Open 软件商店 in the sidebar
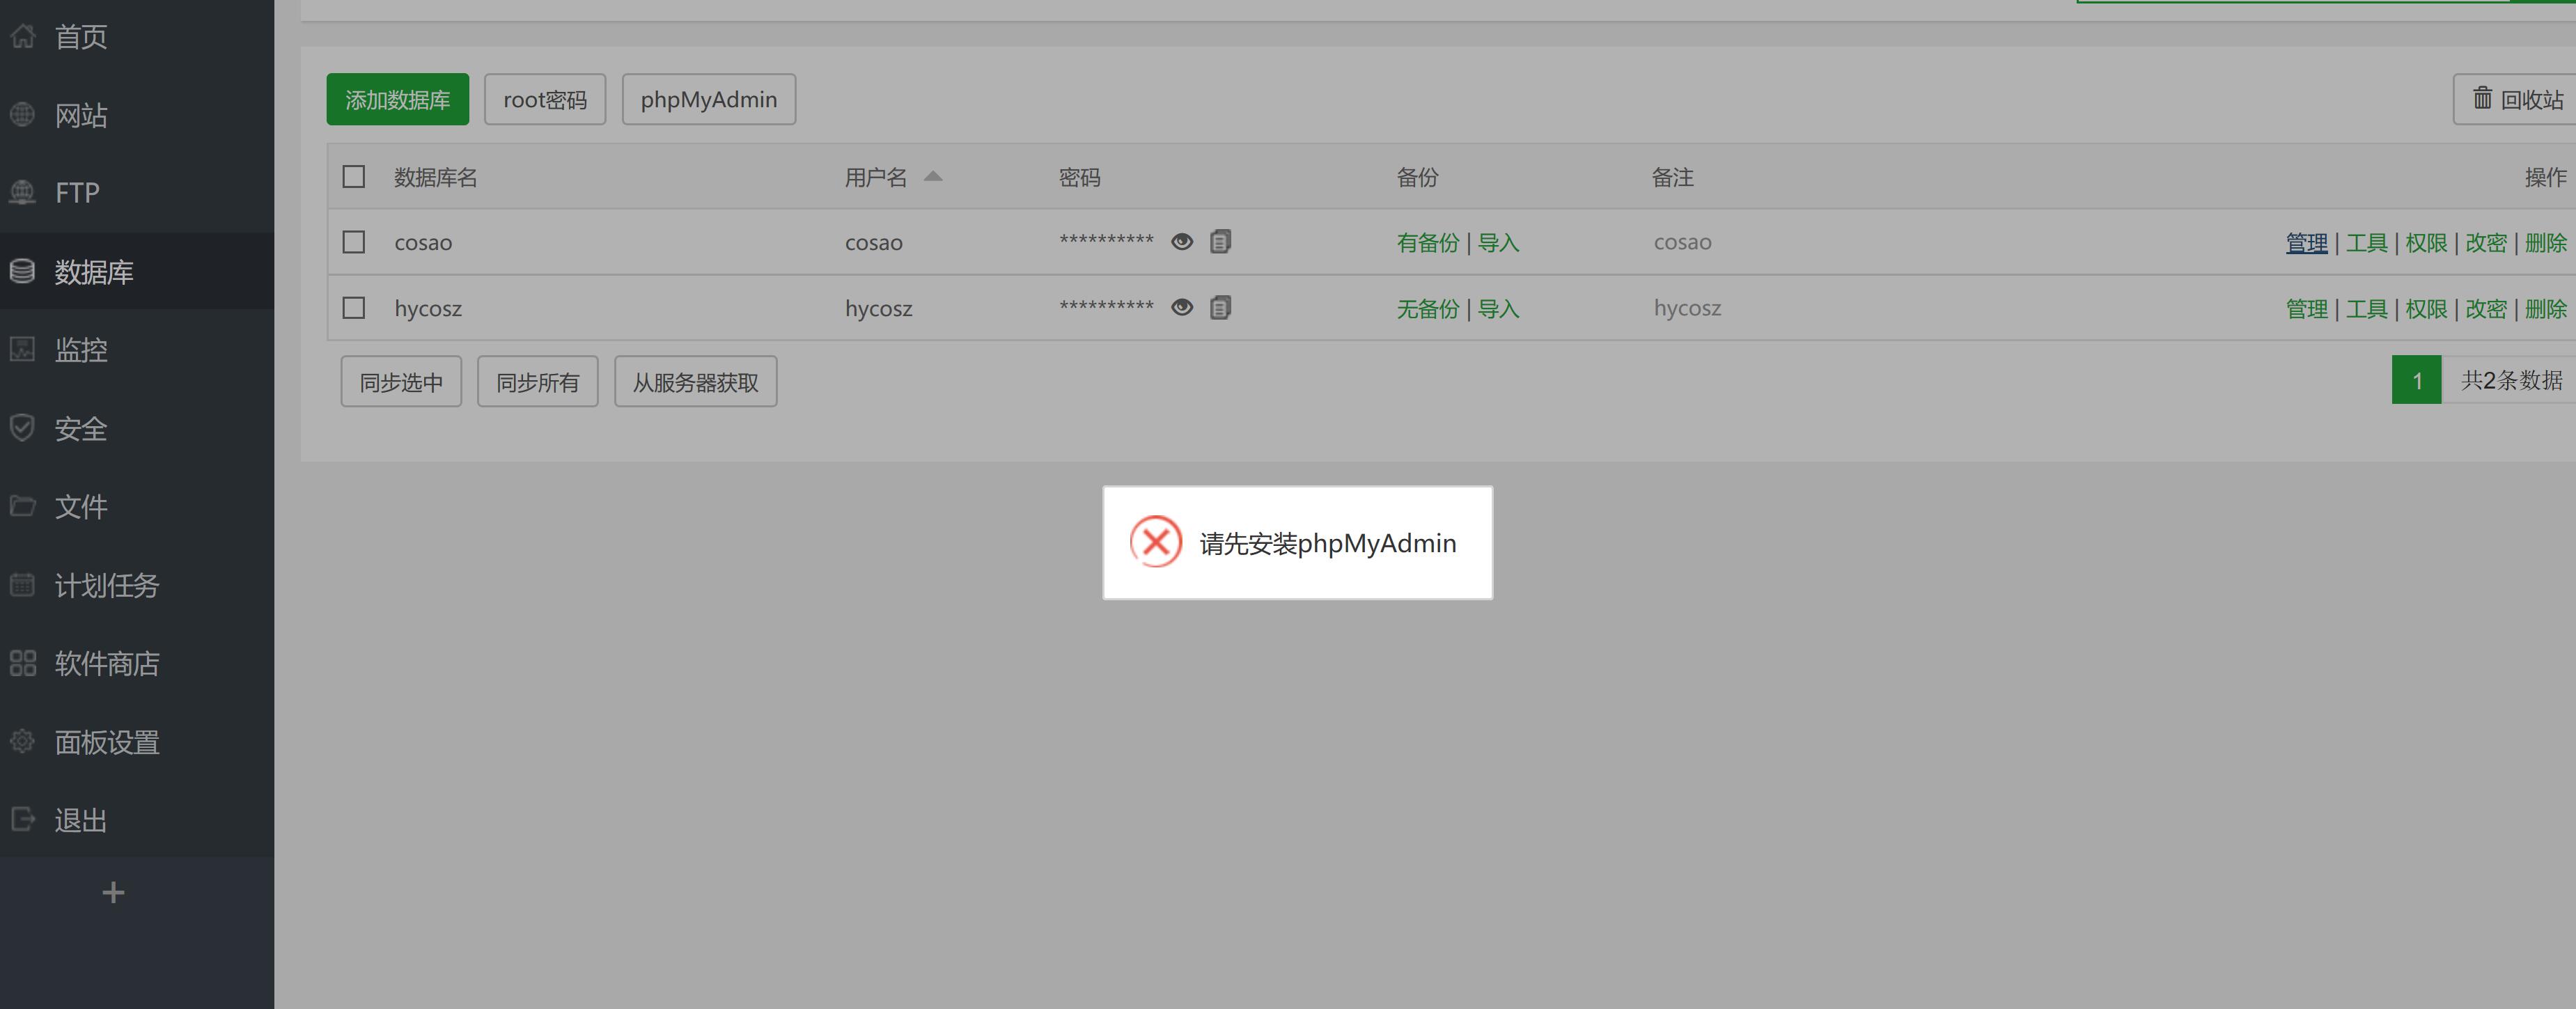Viewport: 2576px width, 1009px height. pos(106,664)
